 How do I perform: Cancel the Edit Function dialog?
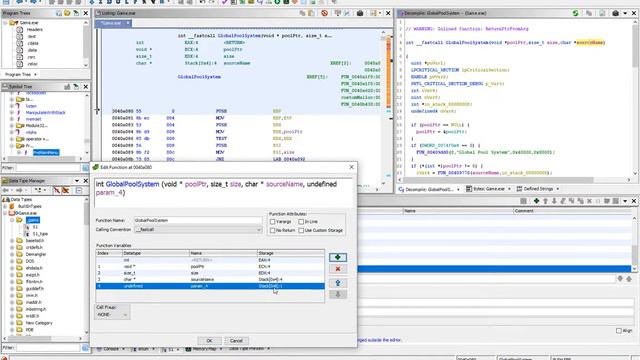pos(236,340)
